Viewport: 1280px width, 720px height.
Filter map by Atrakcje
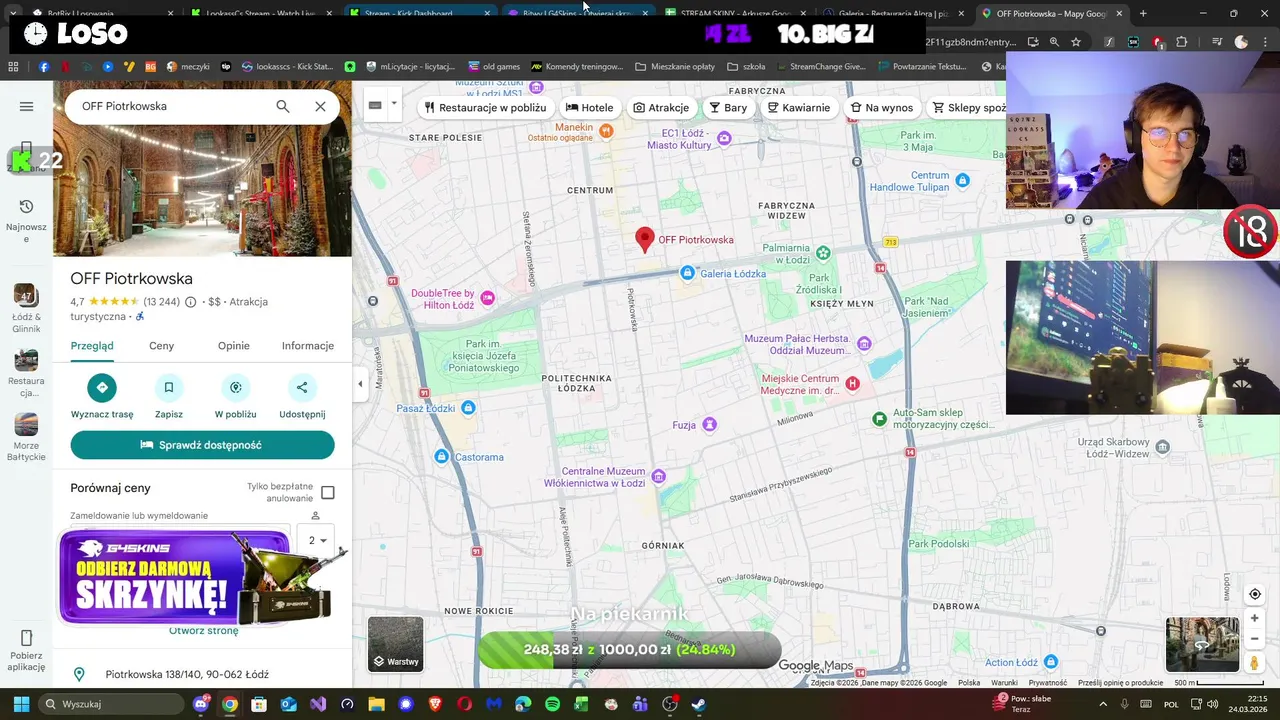661,108
